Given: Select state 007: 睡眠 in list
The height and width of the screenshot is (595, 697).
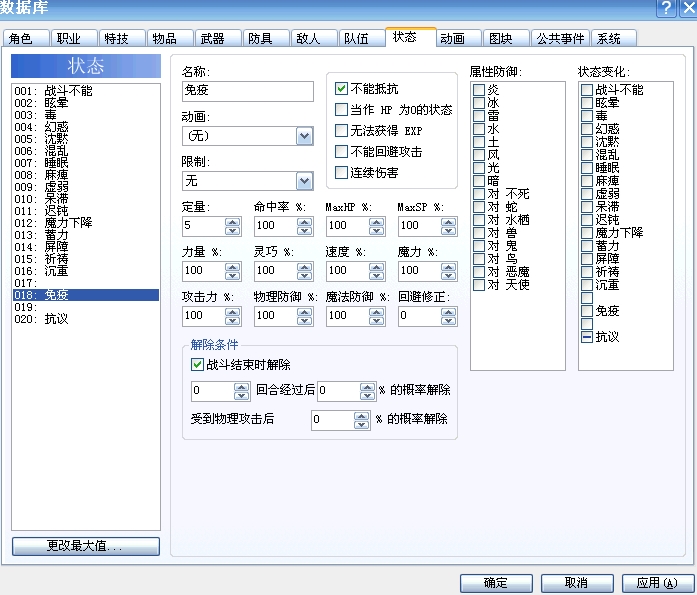Looking at the screenshot, I should (86, 163).
